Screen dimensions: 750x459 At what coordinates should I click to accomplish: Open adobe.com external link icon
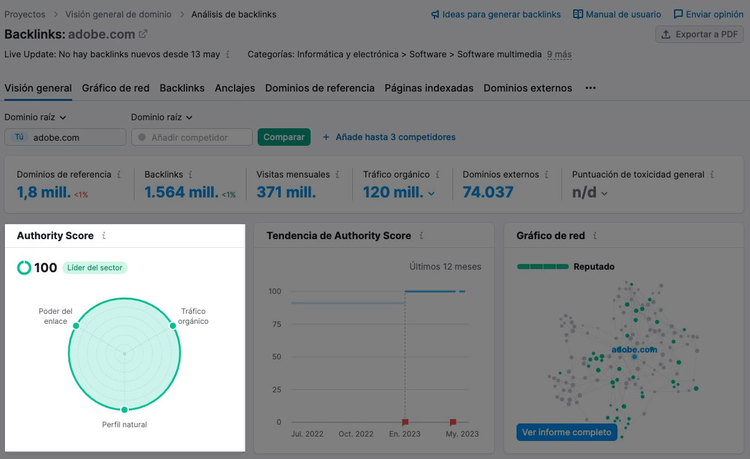pyautogui.click(x=143, y=34)
